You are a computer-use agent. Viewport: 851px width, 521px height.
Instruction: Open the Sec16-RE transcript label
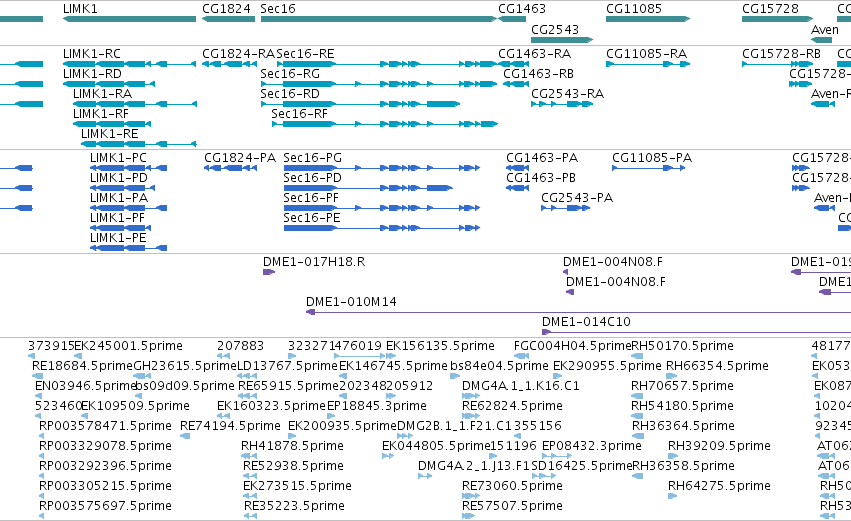pyautogui.click(x=305, y=54)
